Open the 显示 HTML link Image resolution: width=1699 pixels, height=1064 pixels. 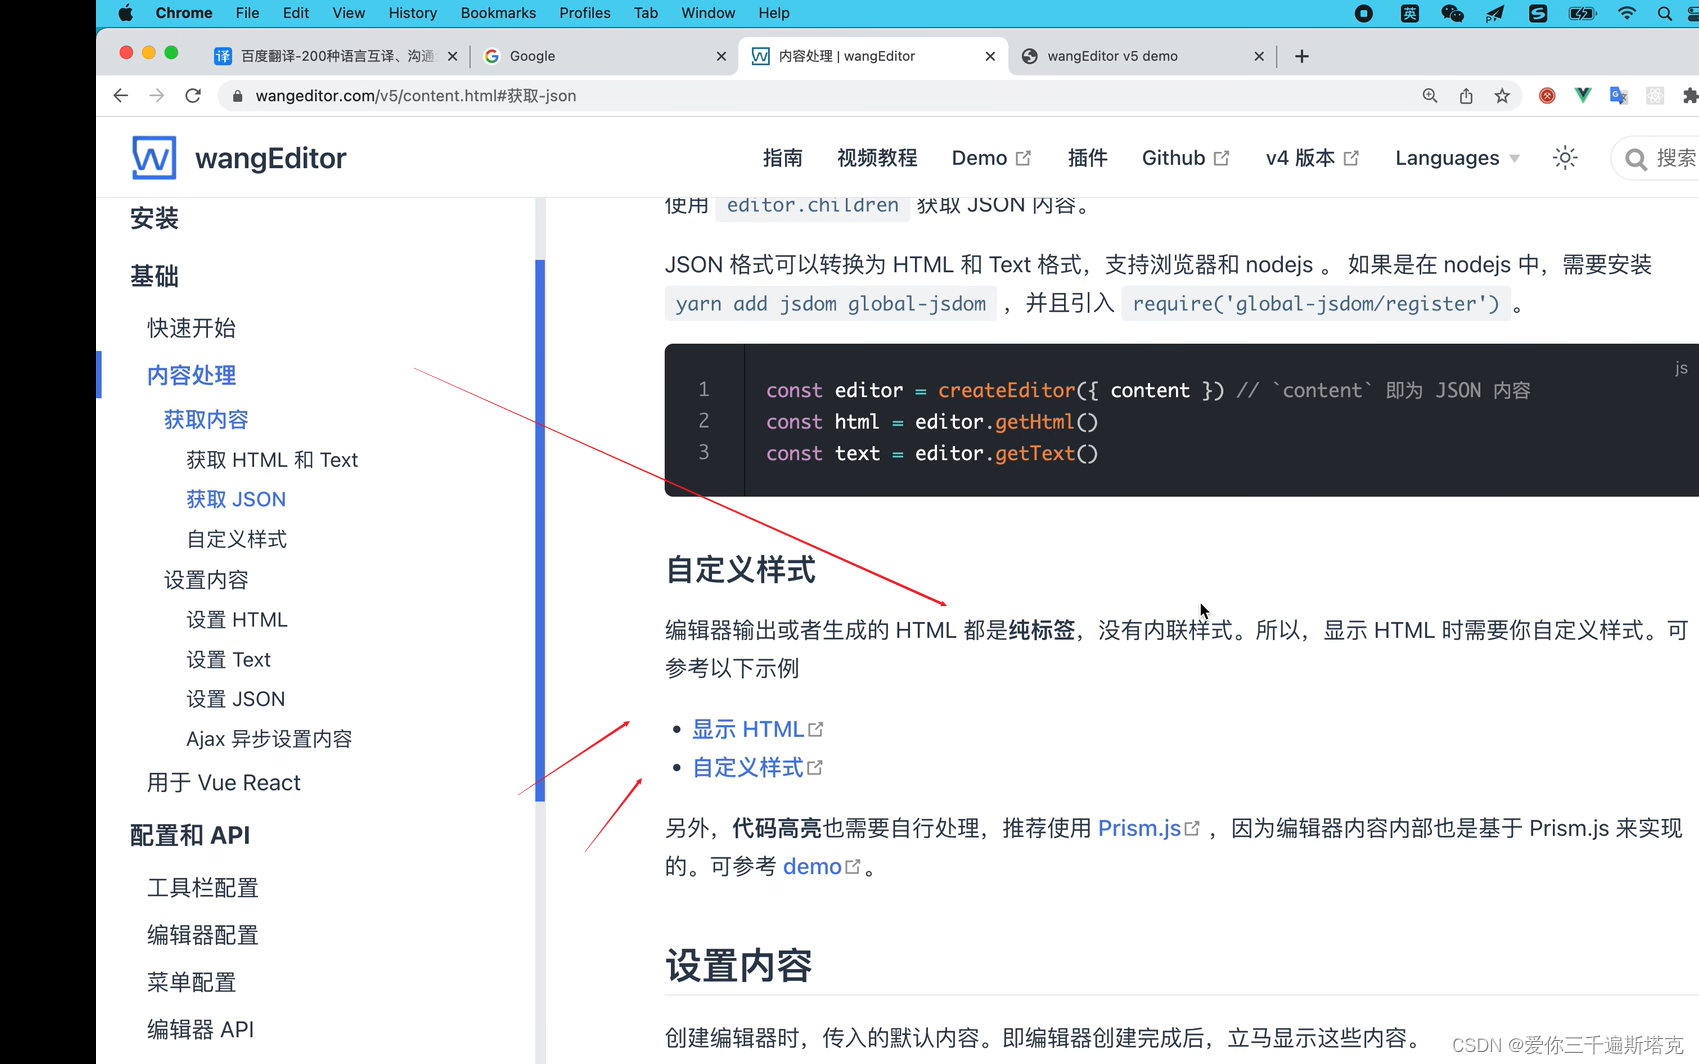tap(748, 728)
